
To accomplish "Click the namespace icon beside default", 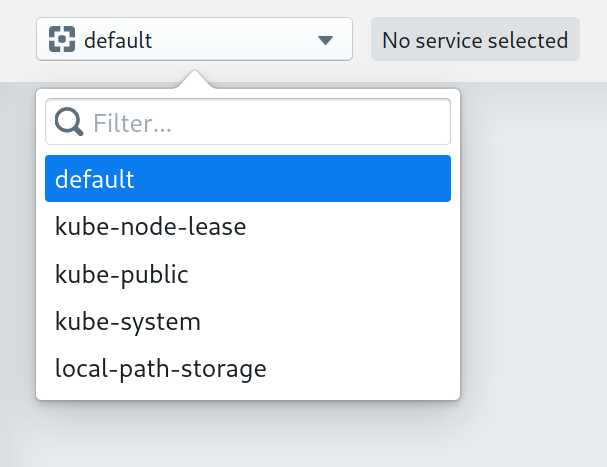I will click(62, 40).
